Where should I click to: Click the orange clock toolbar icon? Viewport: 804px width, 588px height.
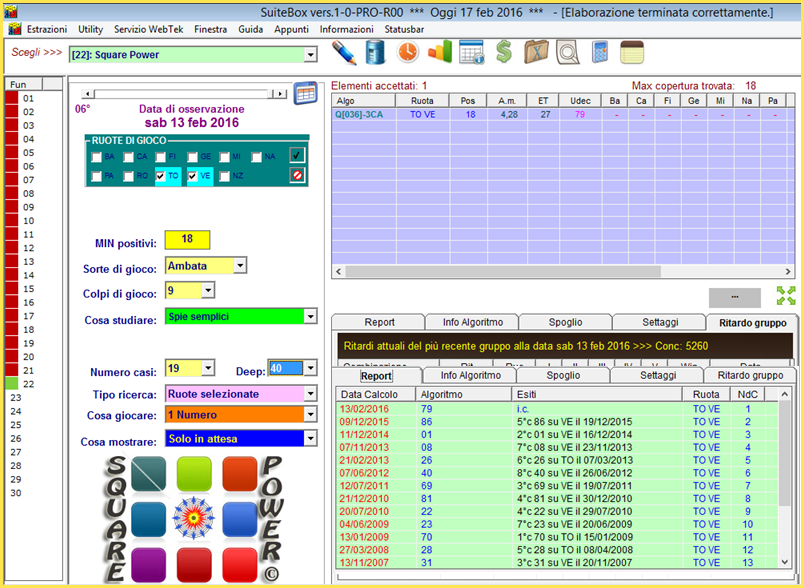(408, 52)
